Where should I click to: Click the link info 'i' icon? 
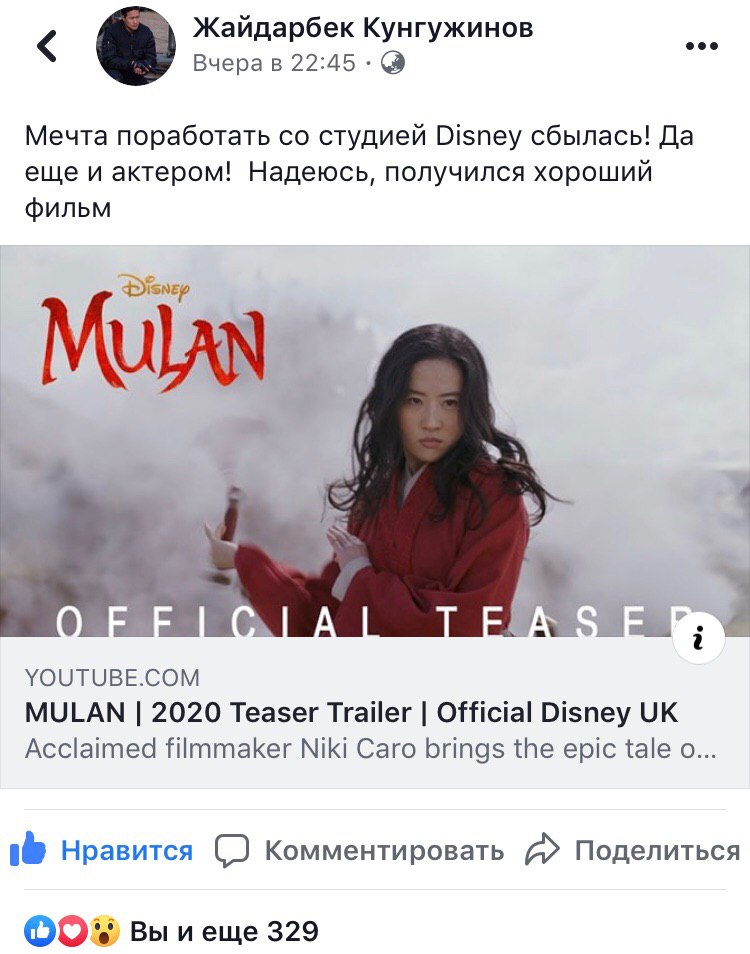[x=698, y=638]
